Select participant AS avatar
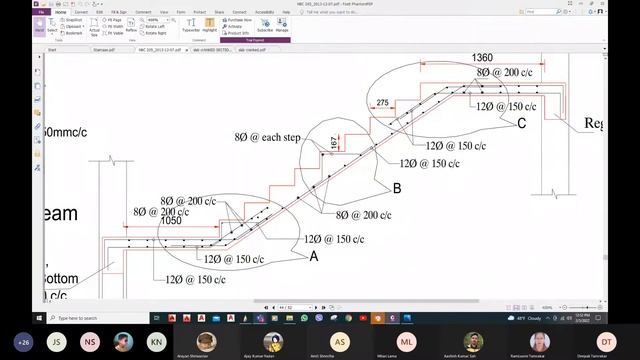Screen dimensions: 640x360 (340, 342)
